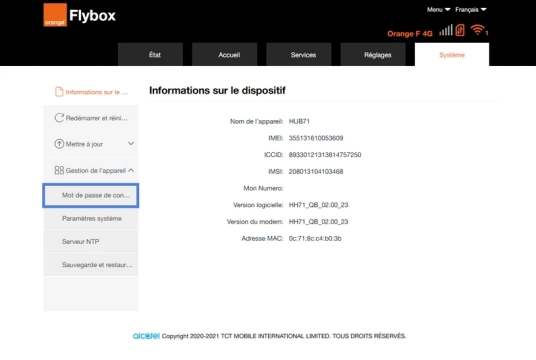Open Sauvegarde et restauration sidebar entry
This screenshot has height=360, width=536.
tap(91, 265)
